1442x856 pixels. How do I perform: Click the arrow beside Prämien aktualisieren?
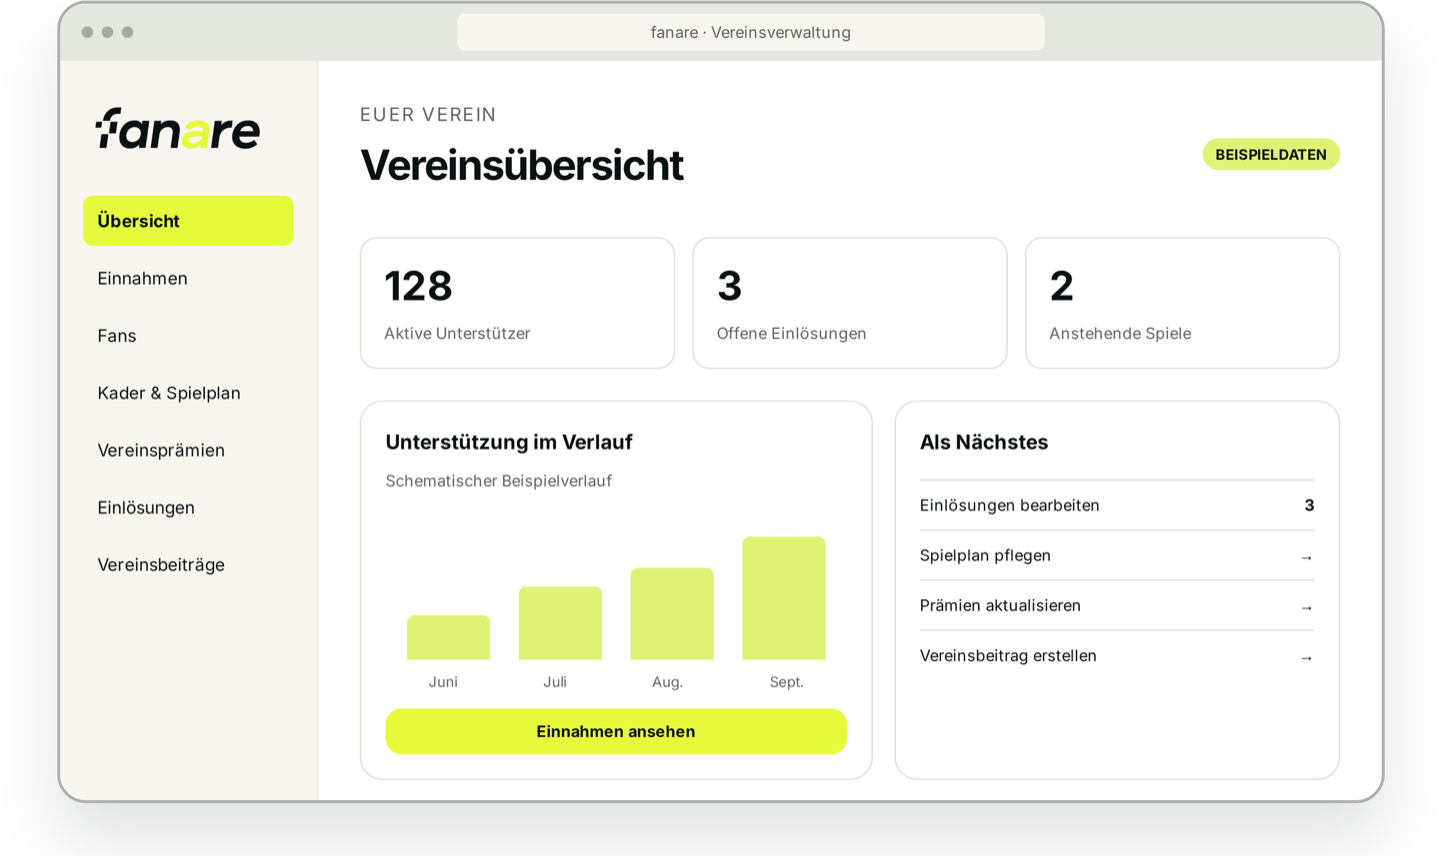(1306, 607)
